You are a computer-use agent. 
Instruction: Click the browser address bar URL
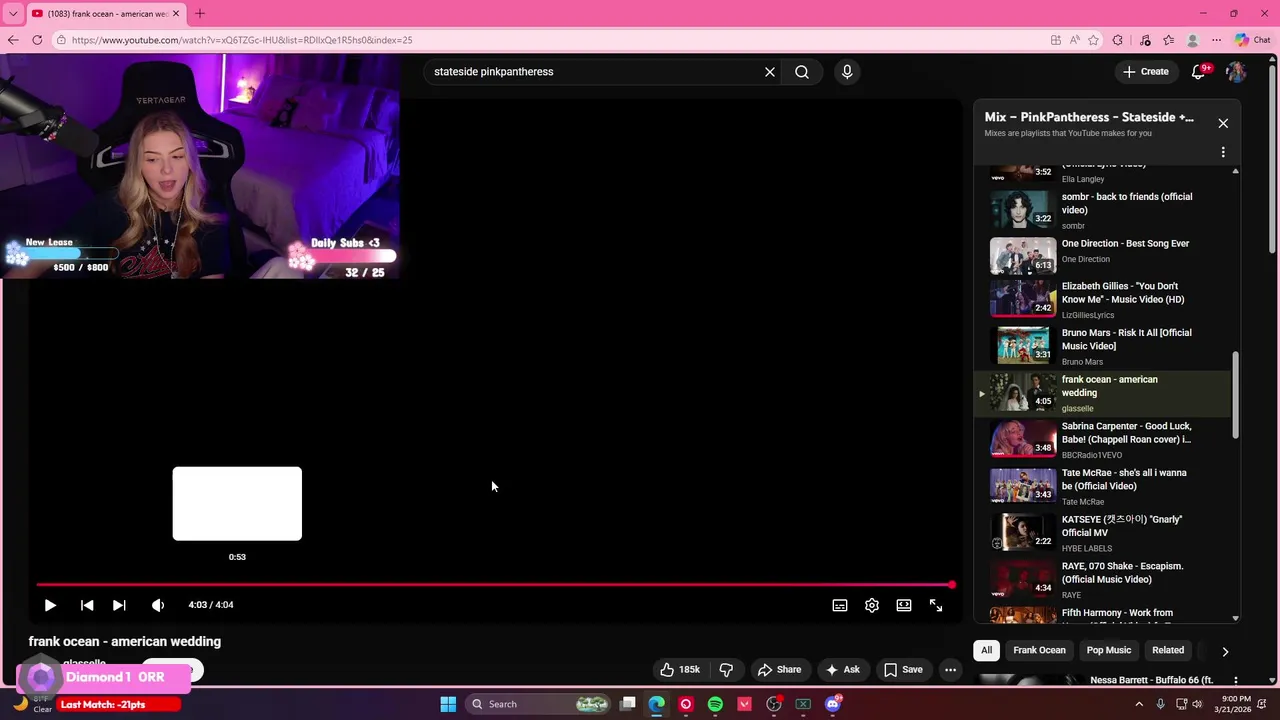tap(242, 40)
